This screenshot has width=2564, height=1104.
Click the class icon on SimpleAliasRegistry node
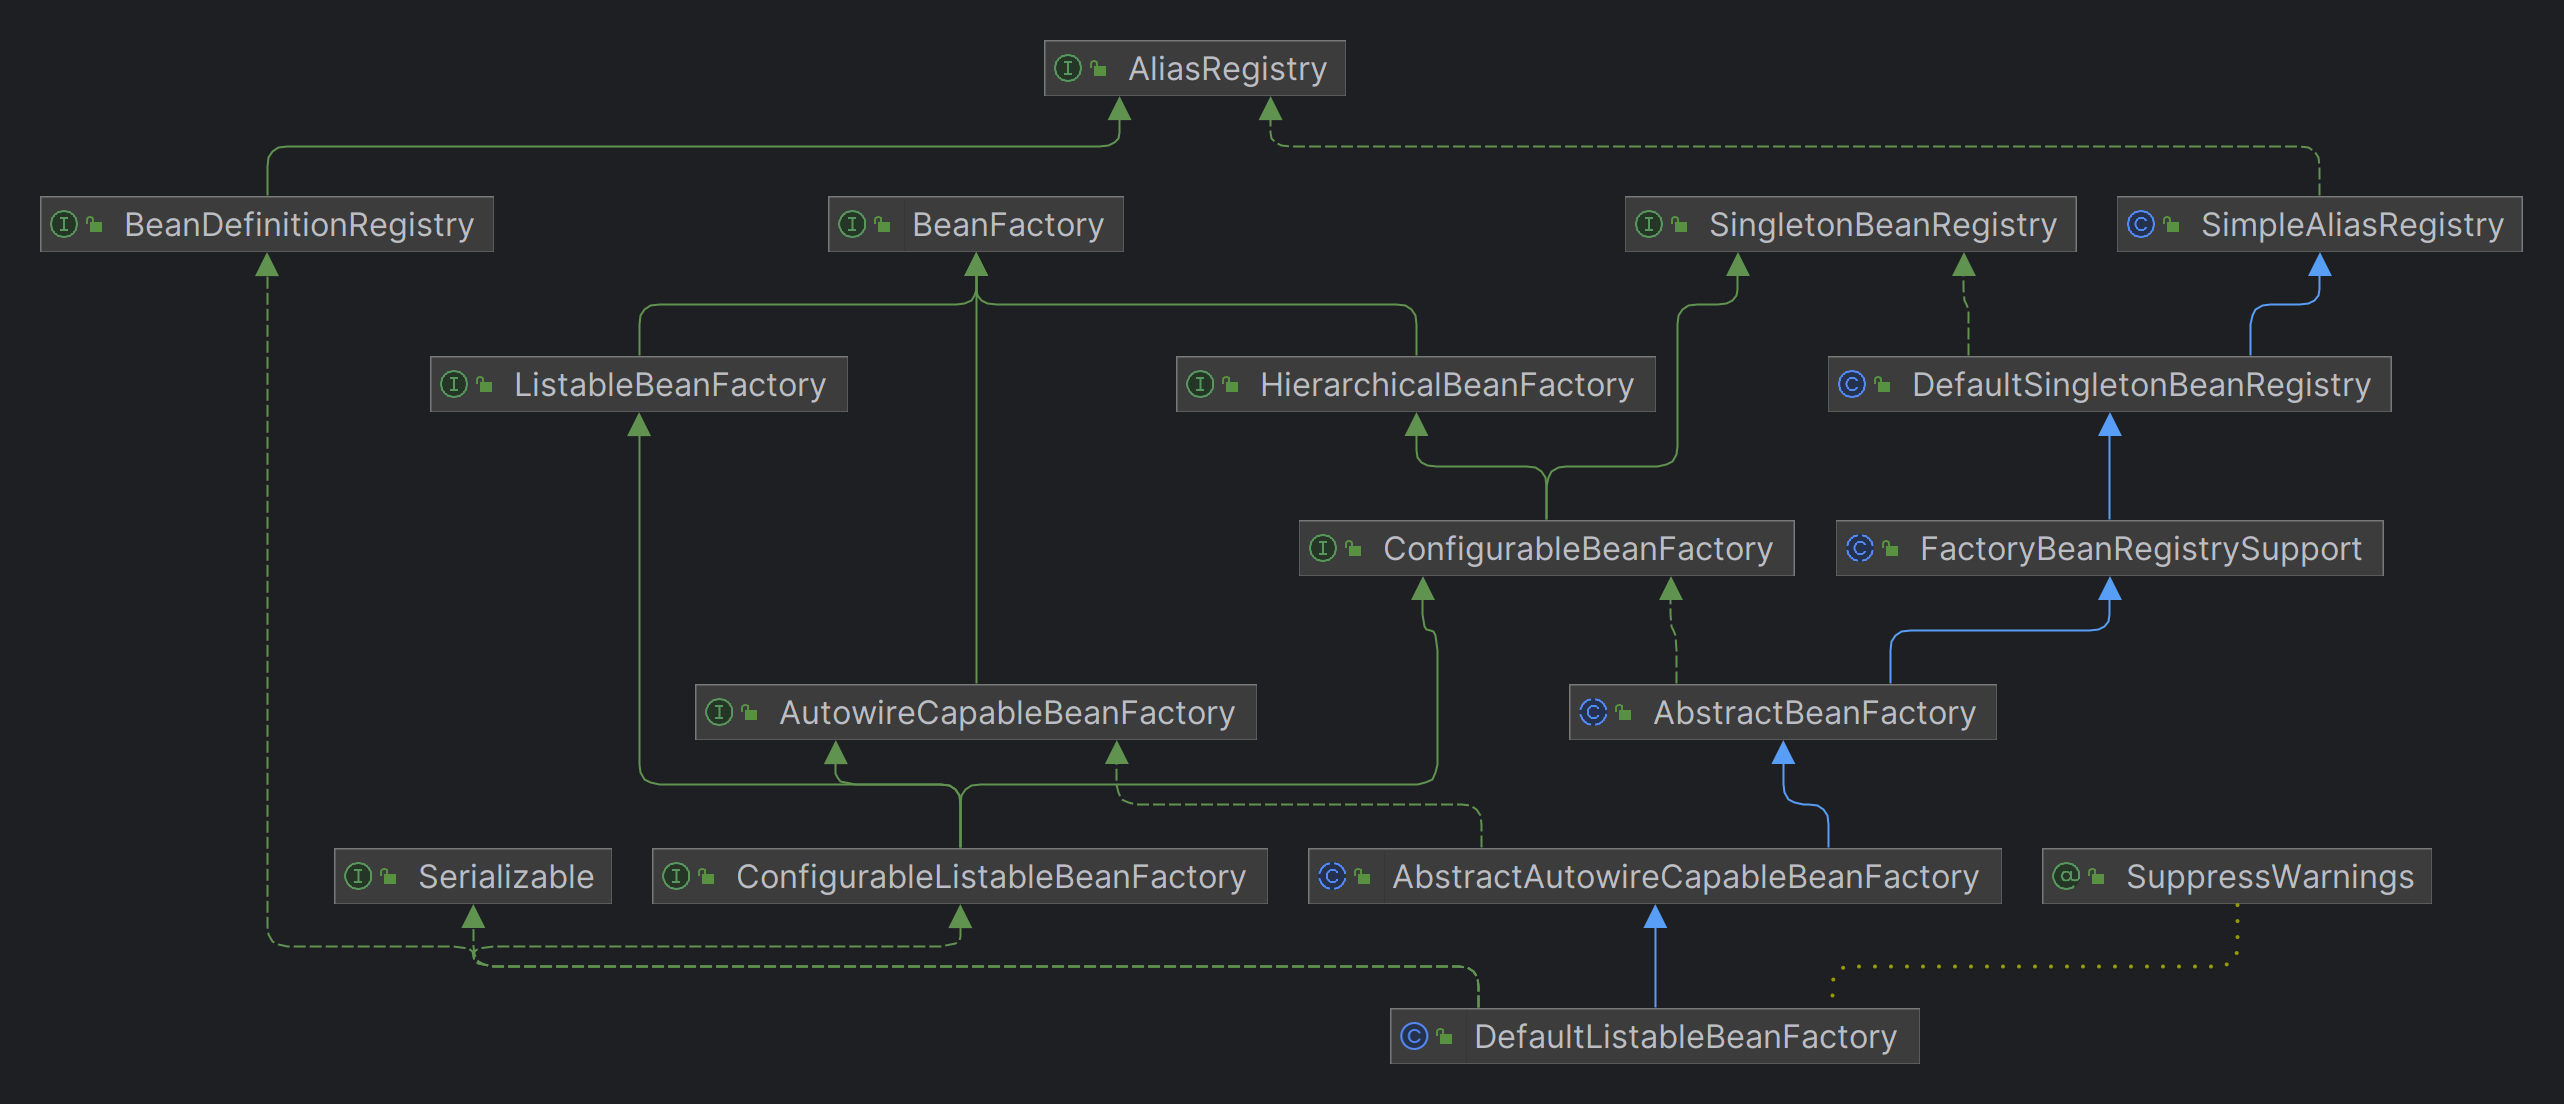tap(2141, 224)
